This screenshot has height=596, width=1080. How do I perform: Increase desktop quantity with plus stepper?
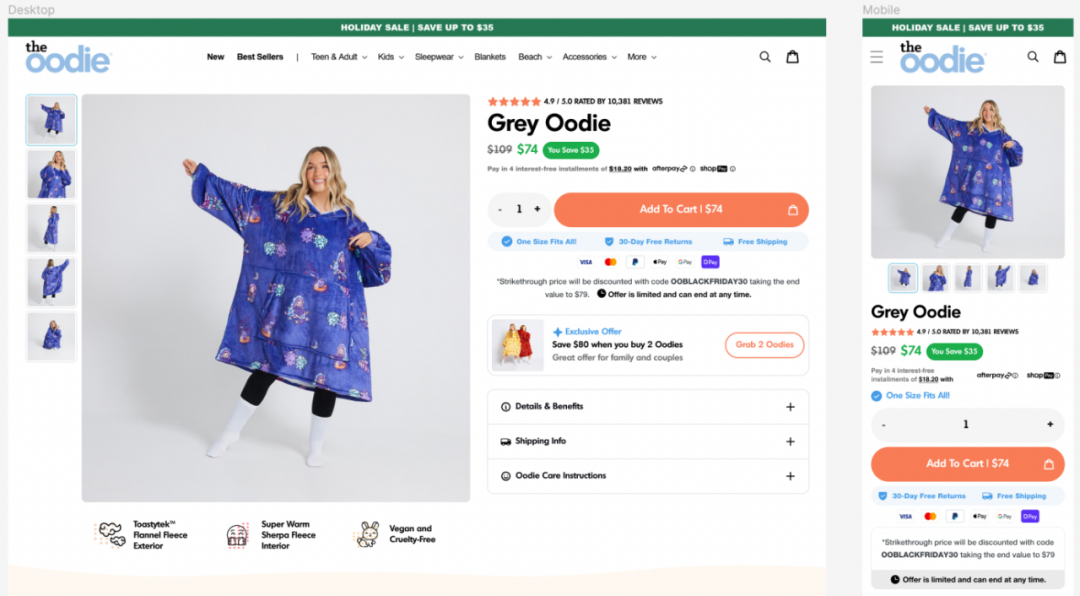[x=537, y=209]
